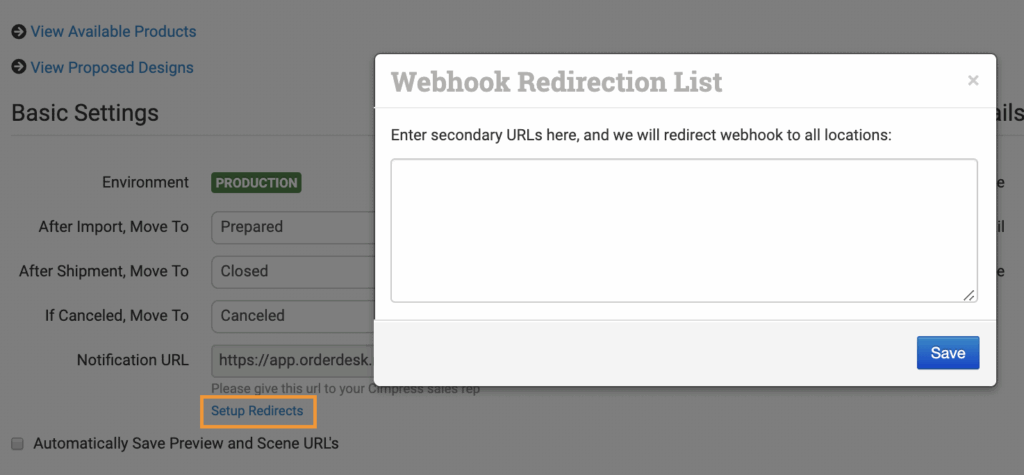Focus the secondary URLs text area
The image size is (1024, 475).
tap(683, 230)
